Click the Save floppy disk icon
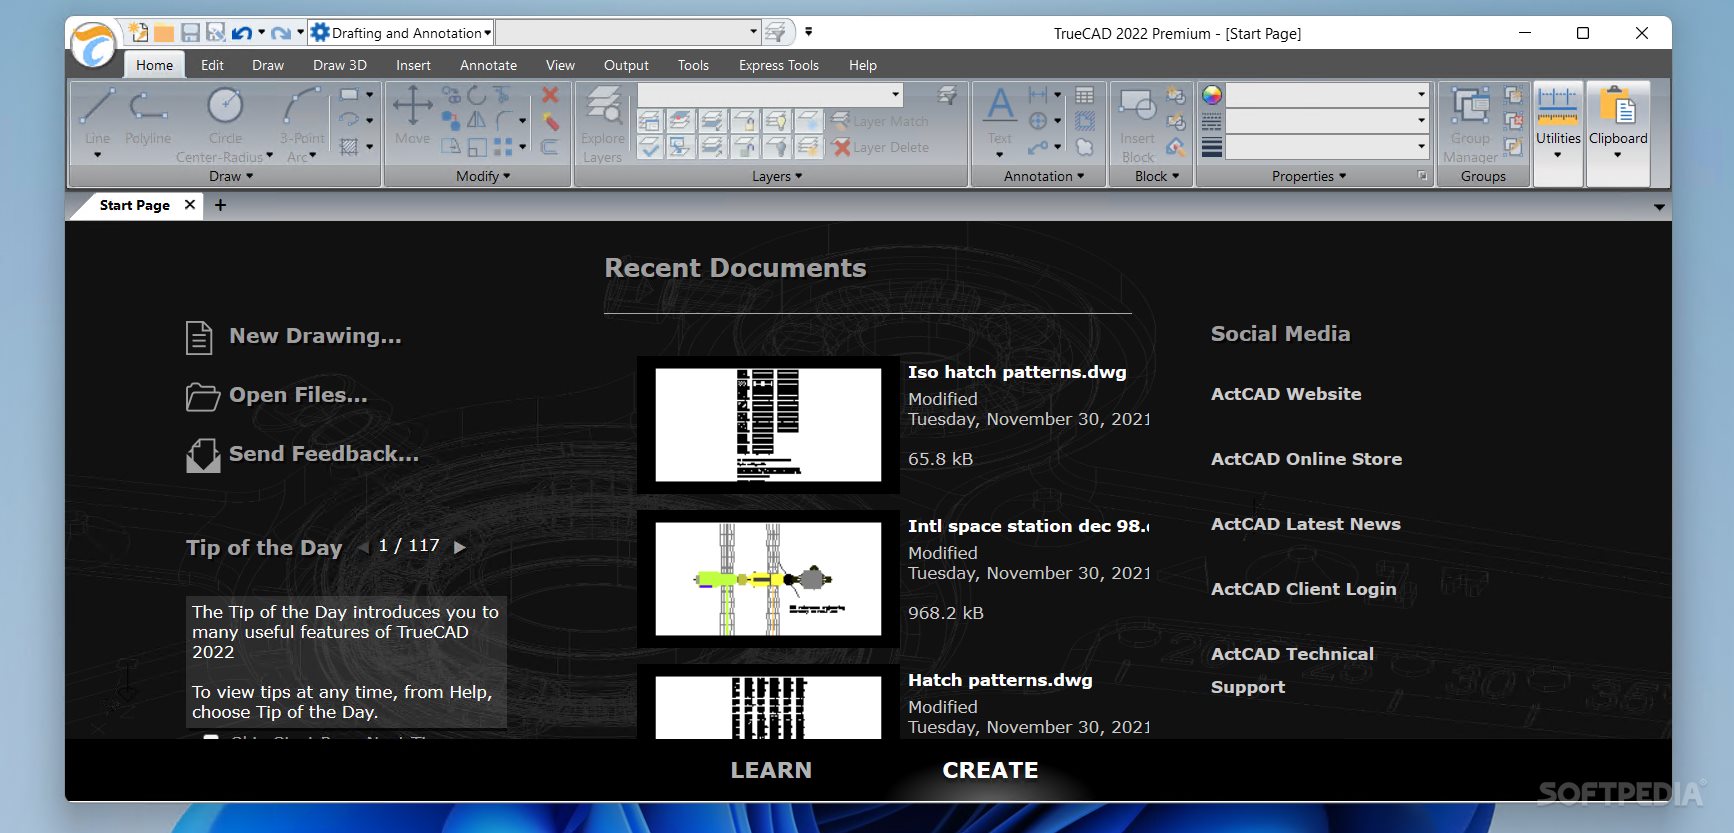The image size is (1734, 833). click(190, 33)
